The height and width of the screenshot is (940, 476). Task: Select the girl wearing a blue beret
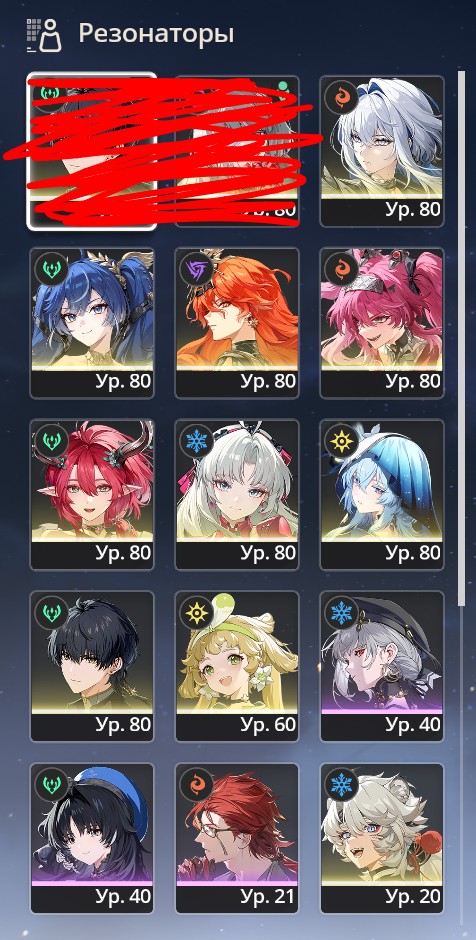click(x=92, y=837)
